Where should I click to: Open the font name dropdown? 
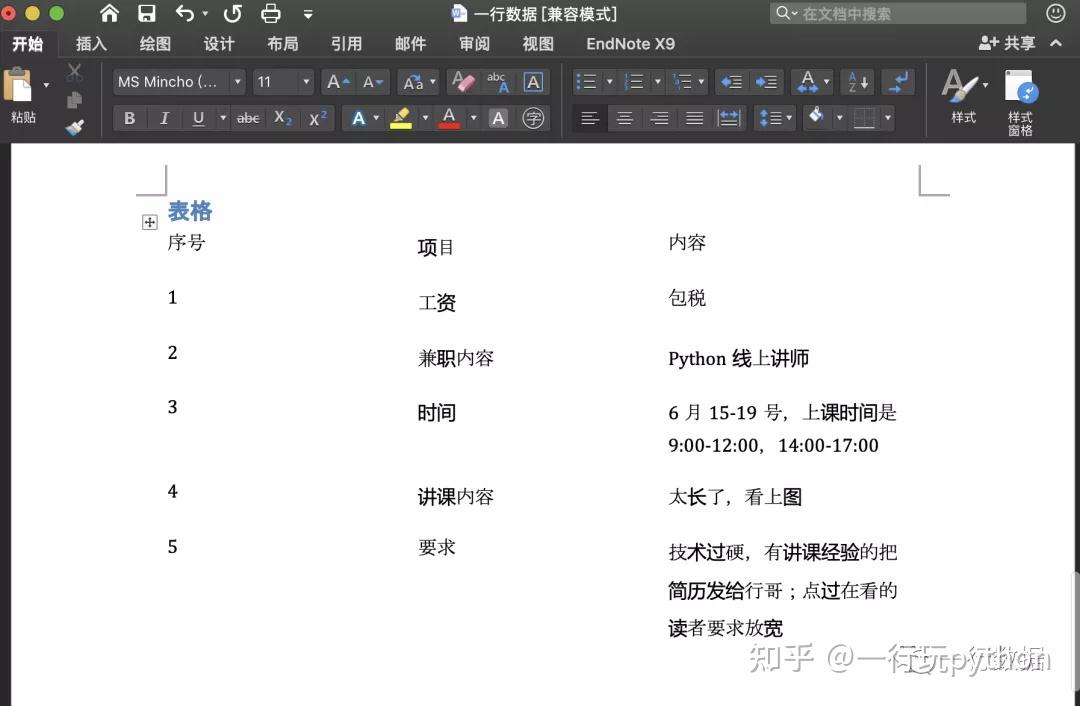(237, 81)
